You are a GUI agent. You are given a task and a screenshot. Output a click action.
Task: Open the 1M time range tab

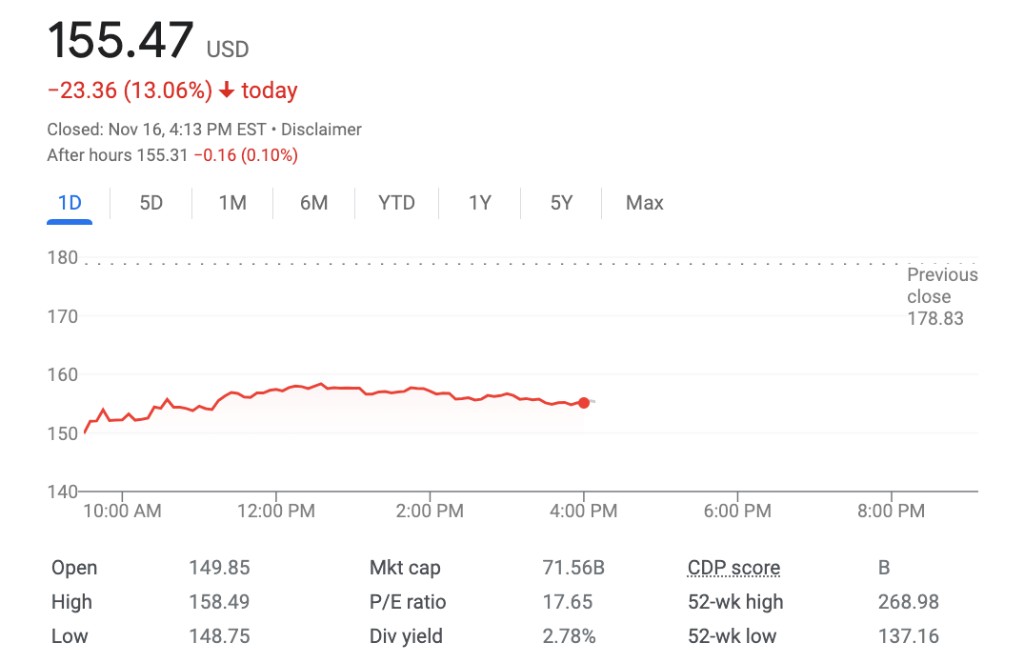tap(232, 203)
